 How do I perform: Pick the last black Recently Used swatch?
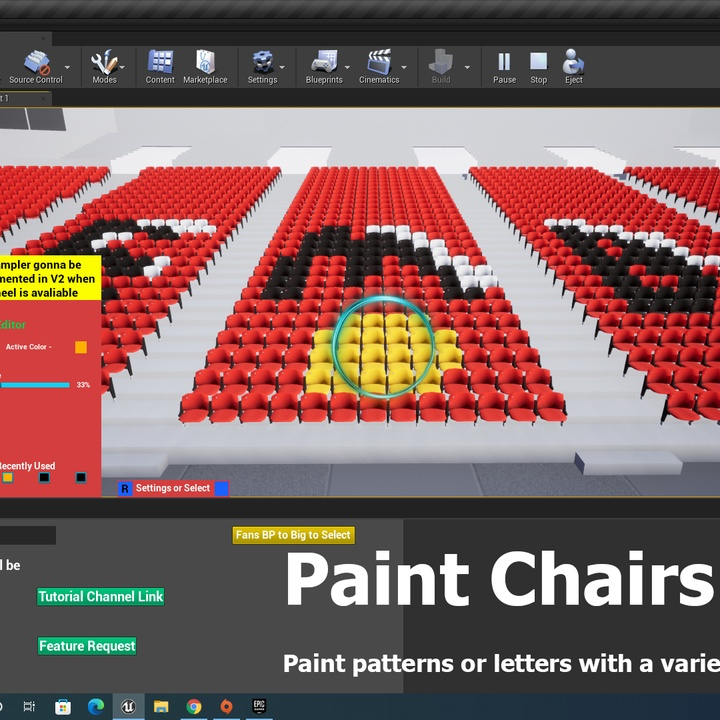[x=81, y=478]
